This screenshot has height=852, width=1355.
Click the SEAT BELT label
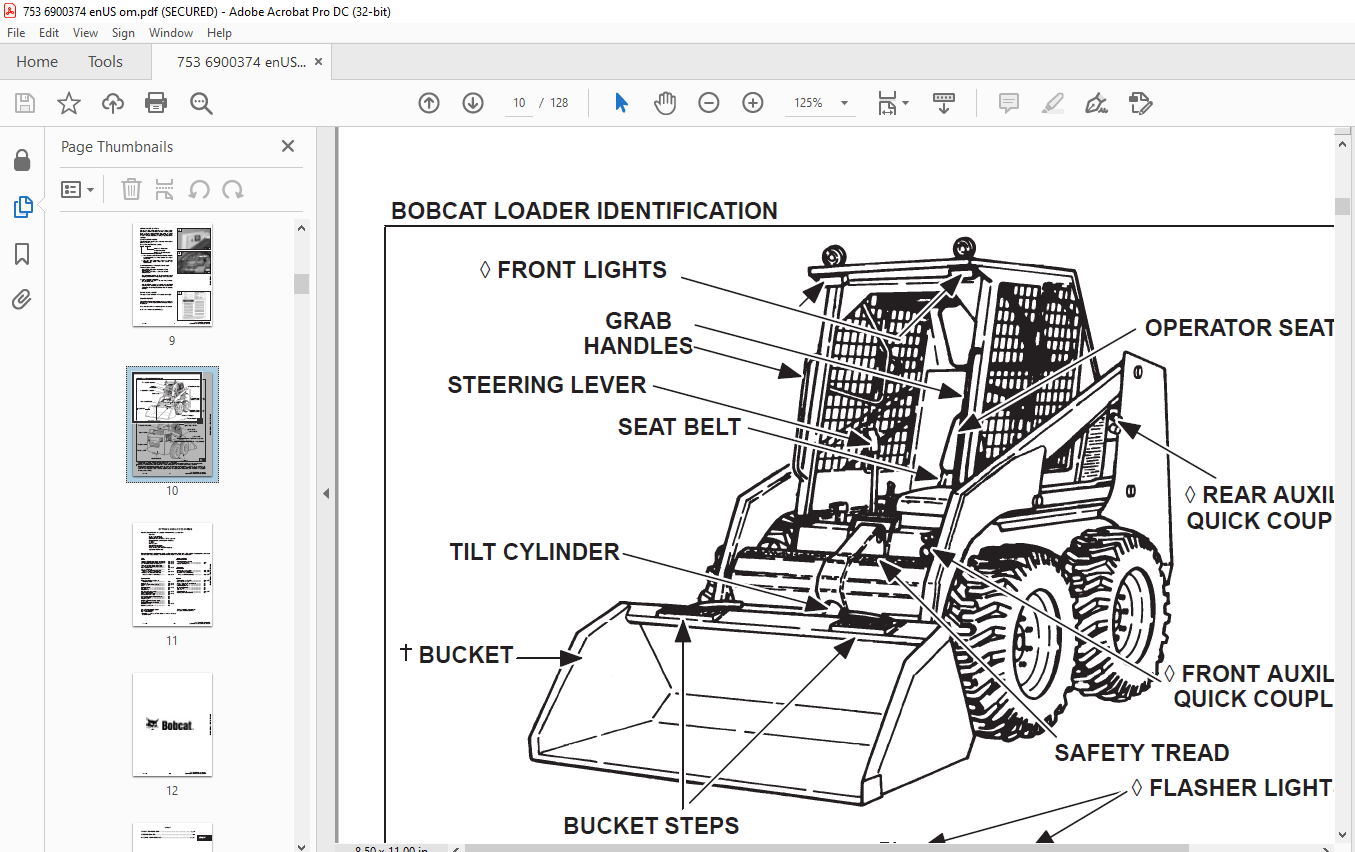point(679,427)
